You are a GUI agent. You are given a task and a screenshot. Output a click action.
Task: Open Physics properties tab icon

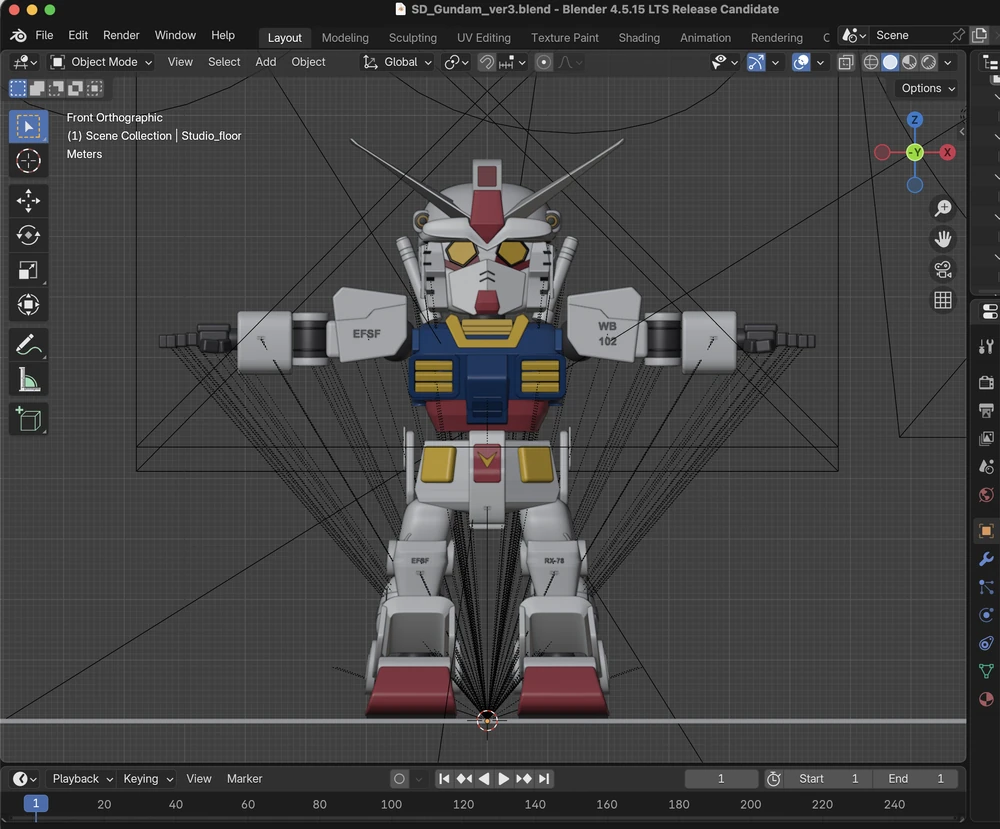[x=986, y=615]
